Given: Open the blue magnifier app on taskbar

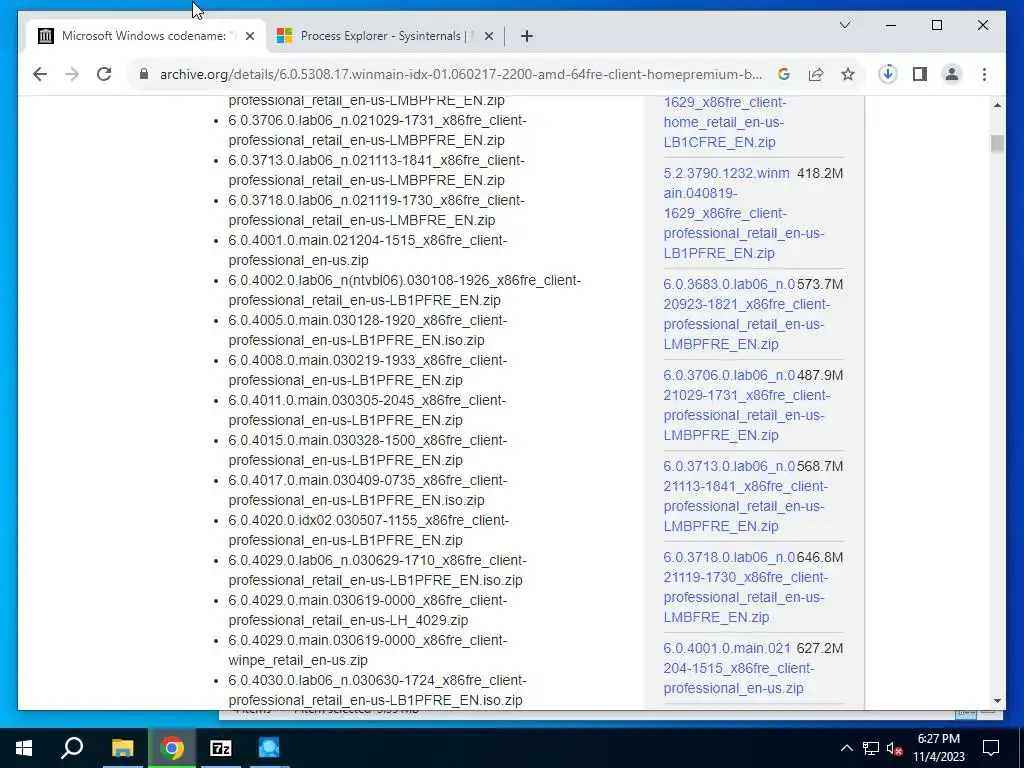Looking at the screenshot, I should pos(269,748).
